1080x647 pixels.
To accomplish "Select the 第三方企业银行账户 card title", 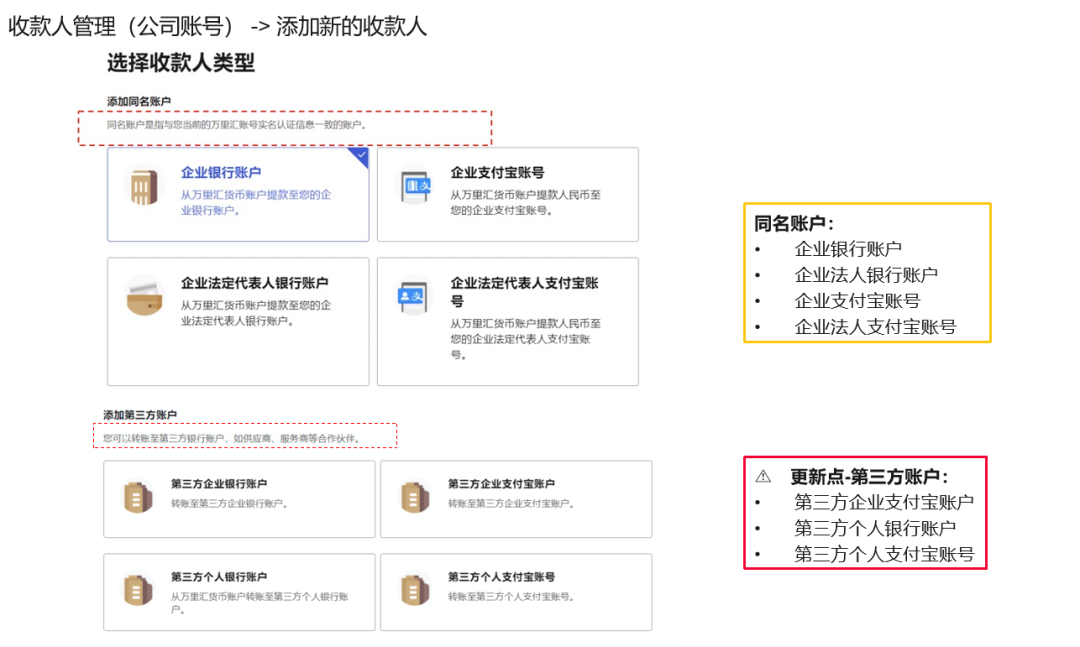I will tap(219, 484).
